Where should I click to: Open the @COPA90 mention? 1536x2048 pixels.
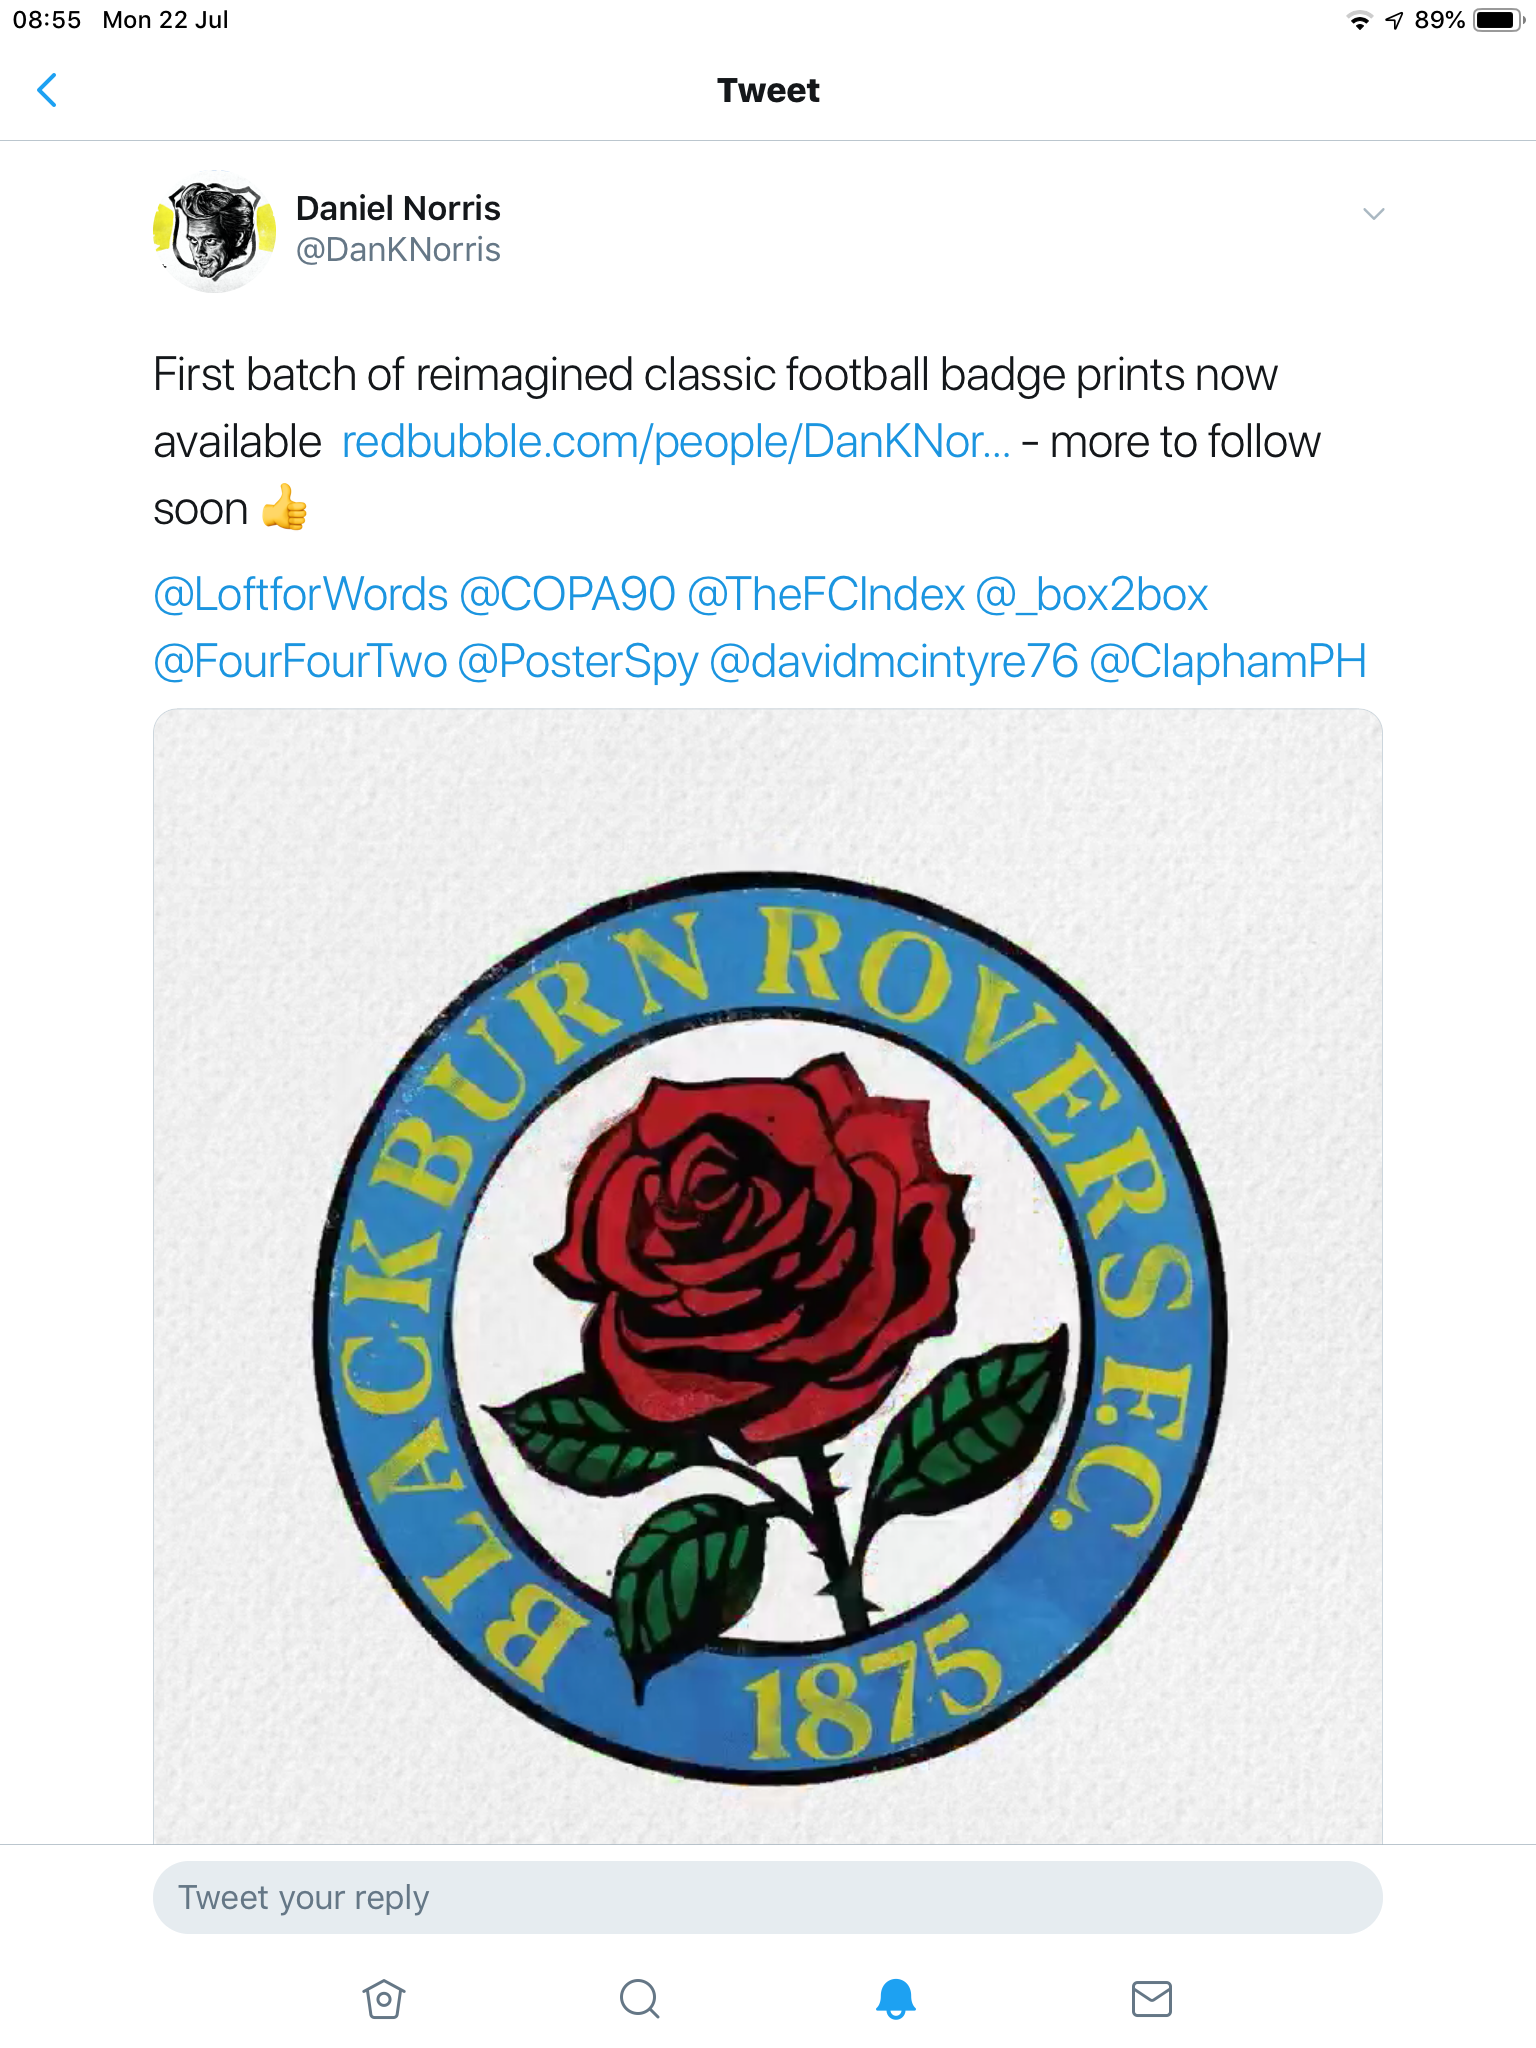click(x=567, y=594)
